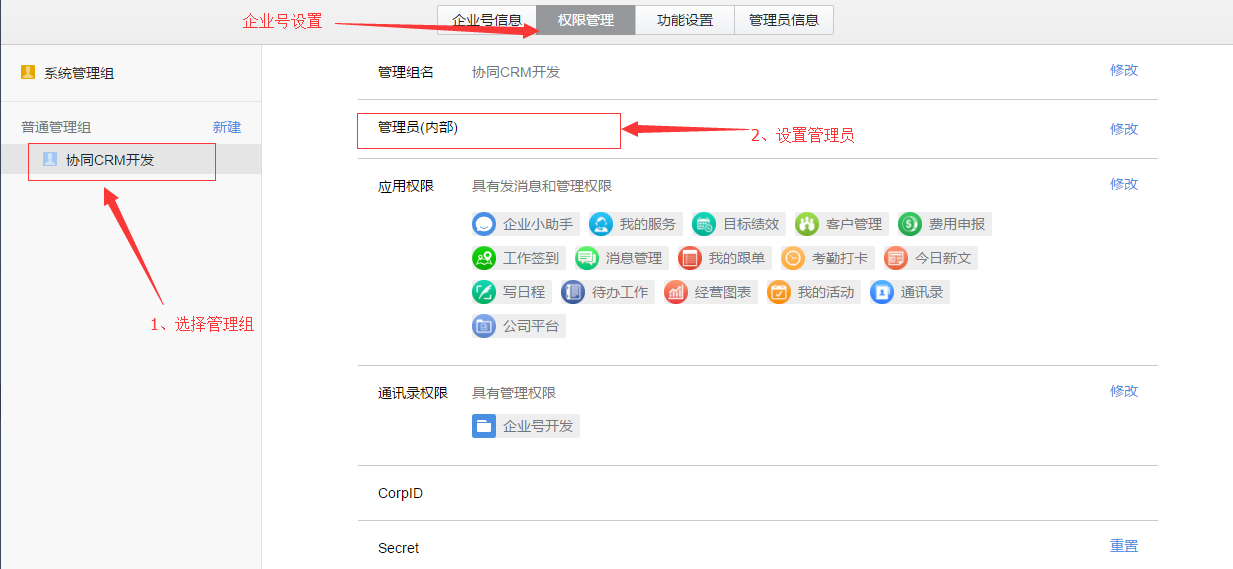Click the 公司平台 app icon
Image resolution: width=1233 pixels, height=569 pixels.
[484, 325]
